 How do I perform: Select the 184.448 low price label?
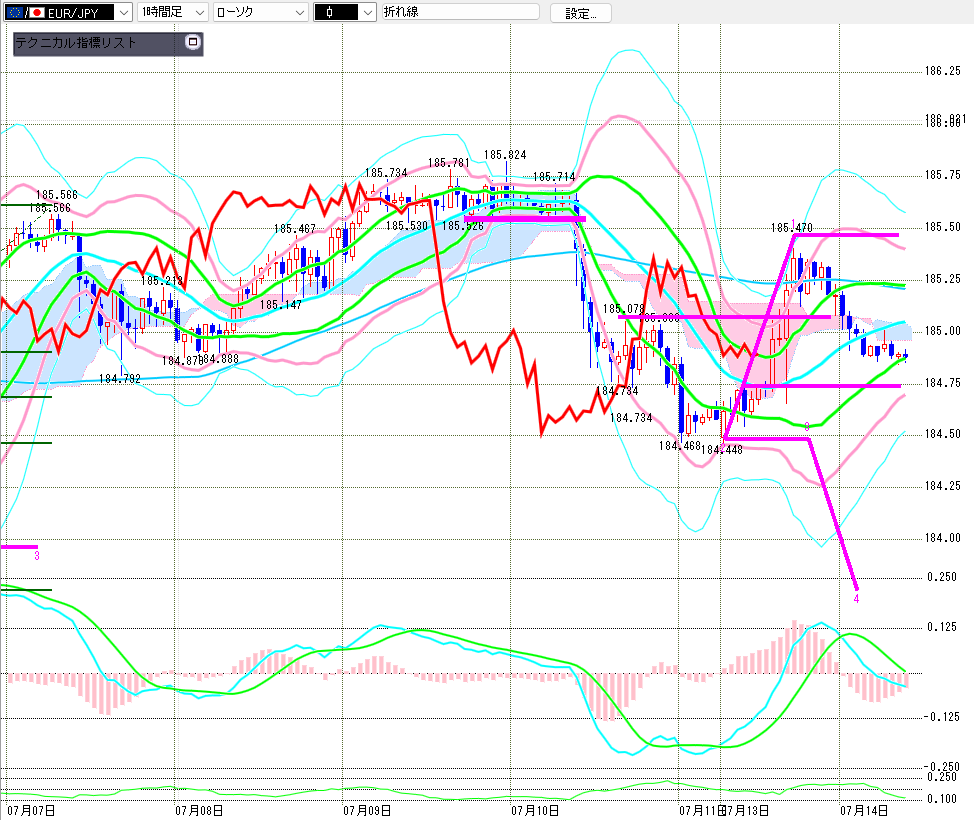pyautogui.click(x=722, y=450)
